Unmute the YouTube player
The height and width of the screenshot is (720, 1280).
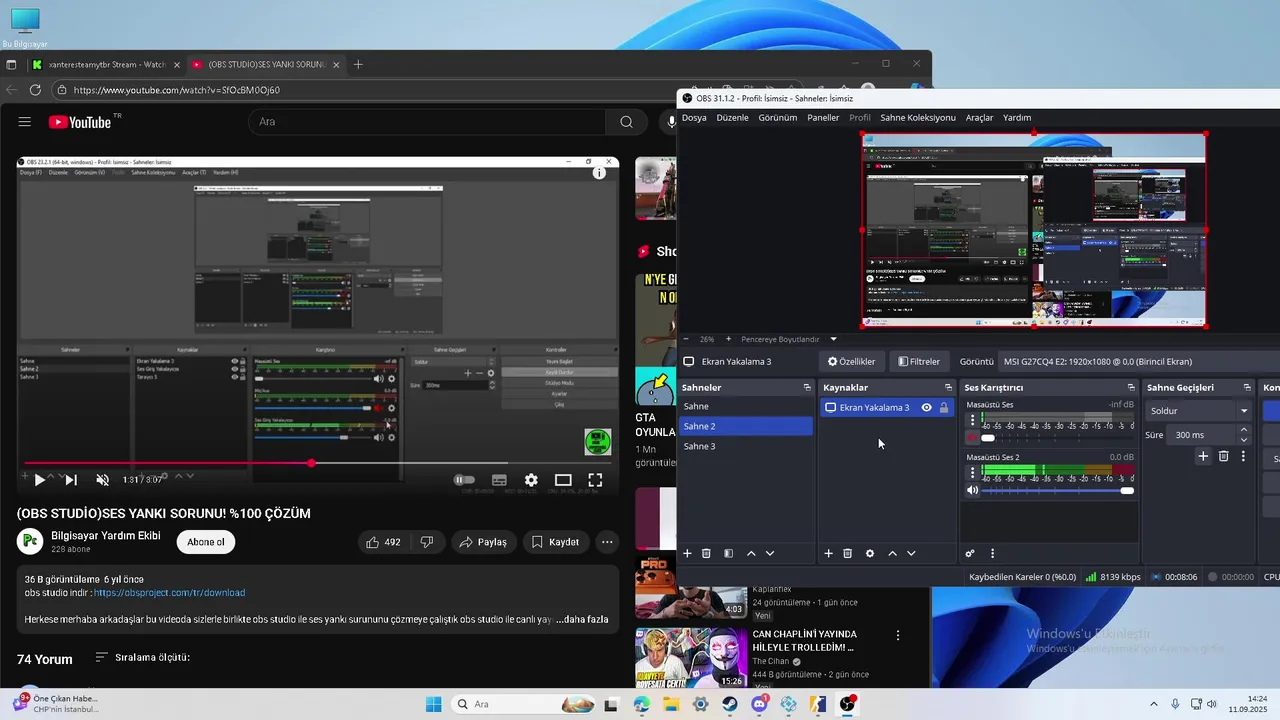point(102,480)
